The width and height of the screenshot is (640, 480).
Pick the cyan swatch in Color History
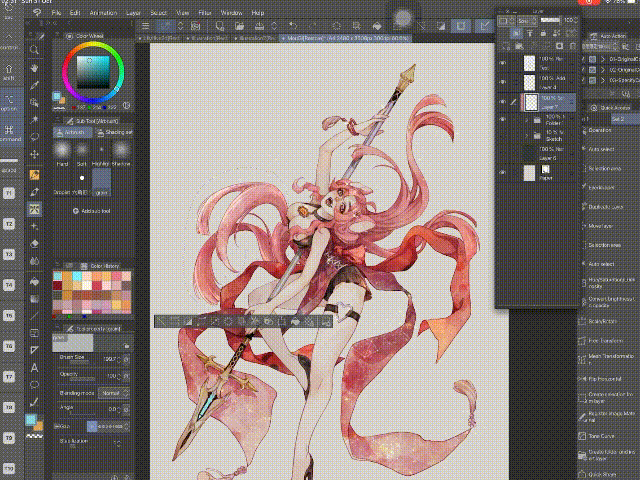click(77, 276)
